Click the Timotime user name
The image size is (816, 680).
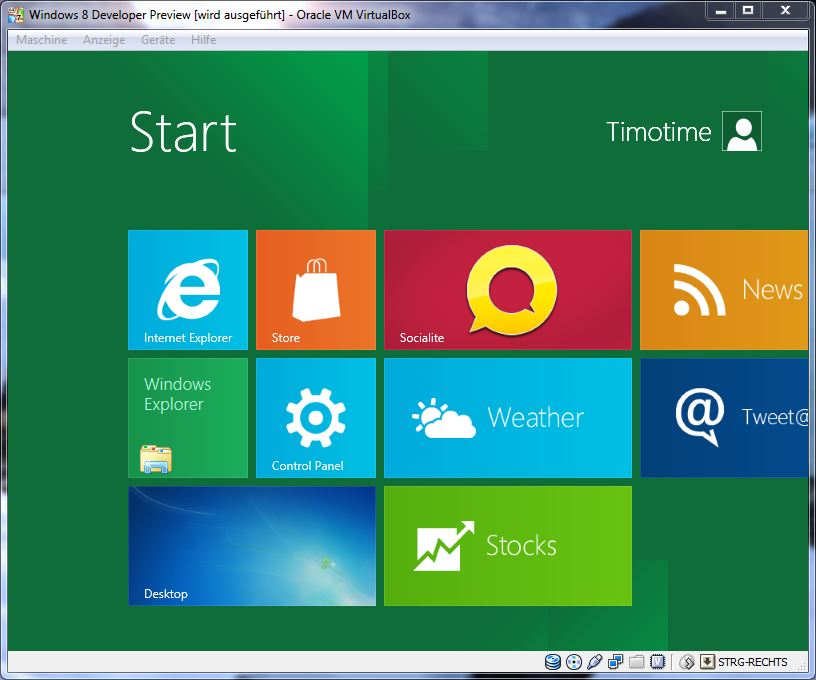[x=659, y=132]
